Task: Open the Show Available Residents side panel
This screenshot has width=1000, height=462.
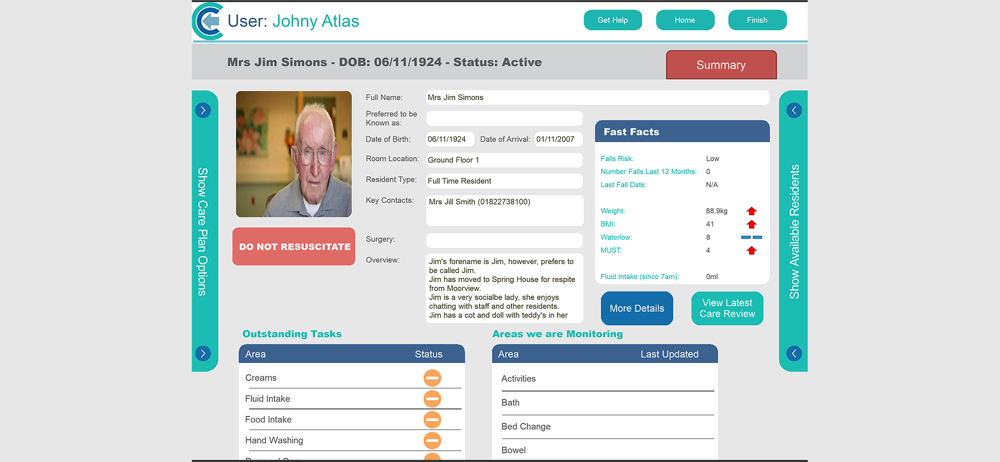Action: [x=793, y=231]
